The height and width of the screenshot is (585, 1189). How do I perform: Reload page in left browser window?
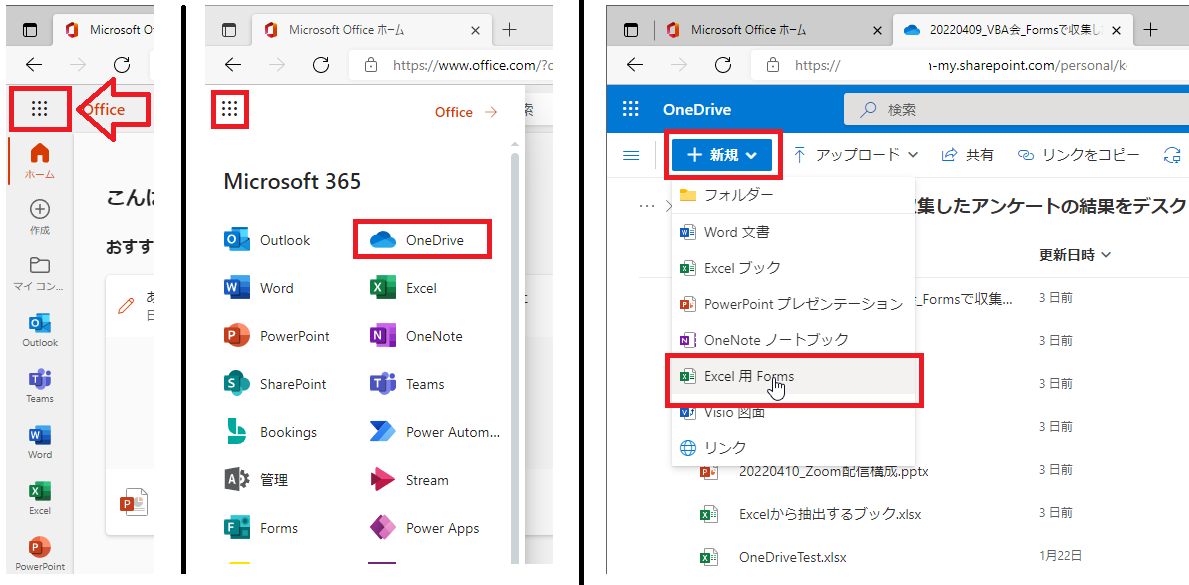pos(121,64)
